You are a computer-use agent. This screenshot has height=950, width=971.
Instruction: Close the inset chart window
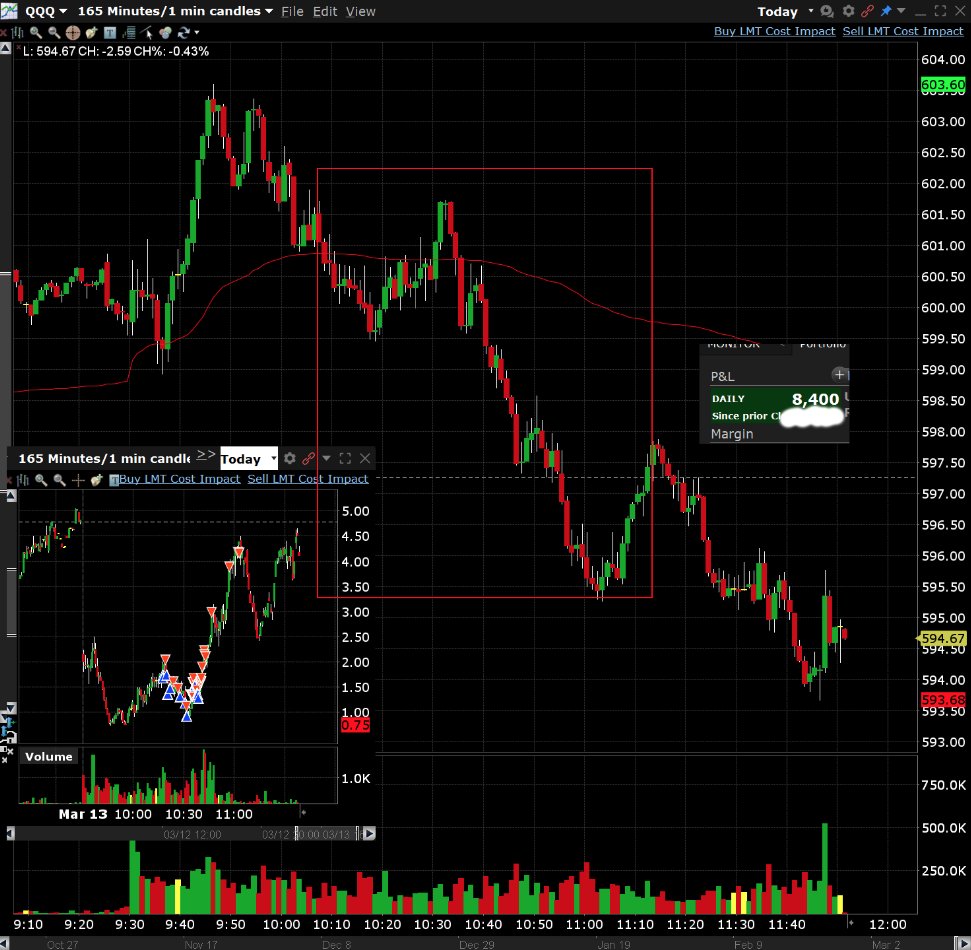[x=365, y=458]
